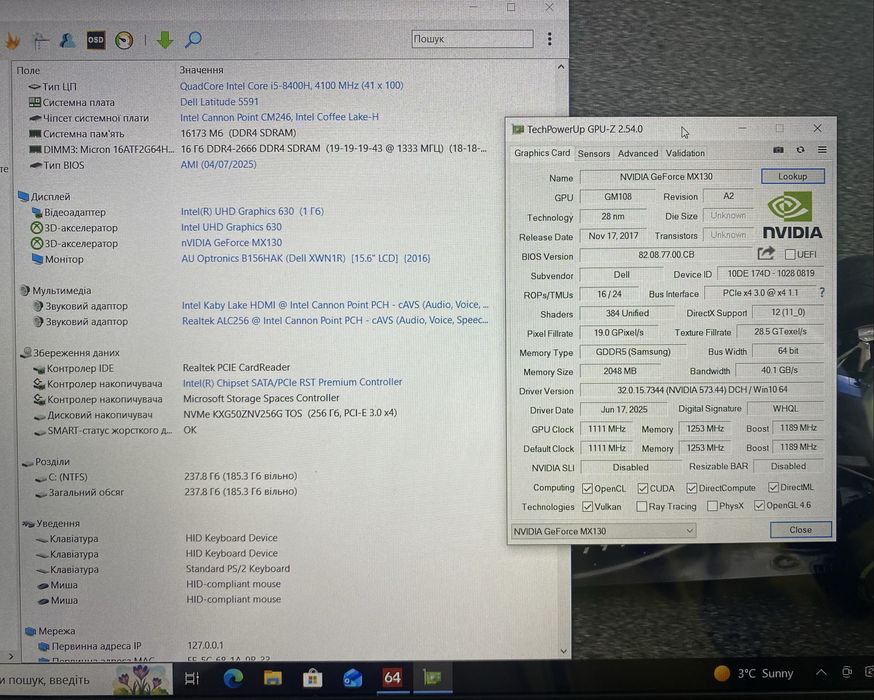Image resolution: width=874 pixels, height=700 pixels.
Task: Click the NVIDIA logo in GPU-Z
Action: click(x=792, y=215)
